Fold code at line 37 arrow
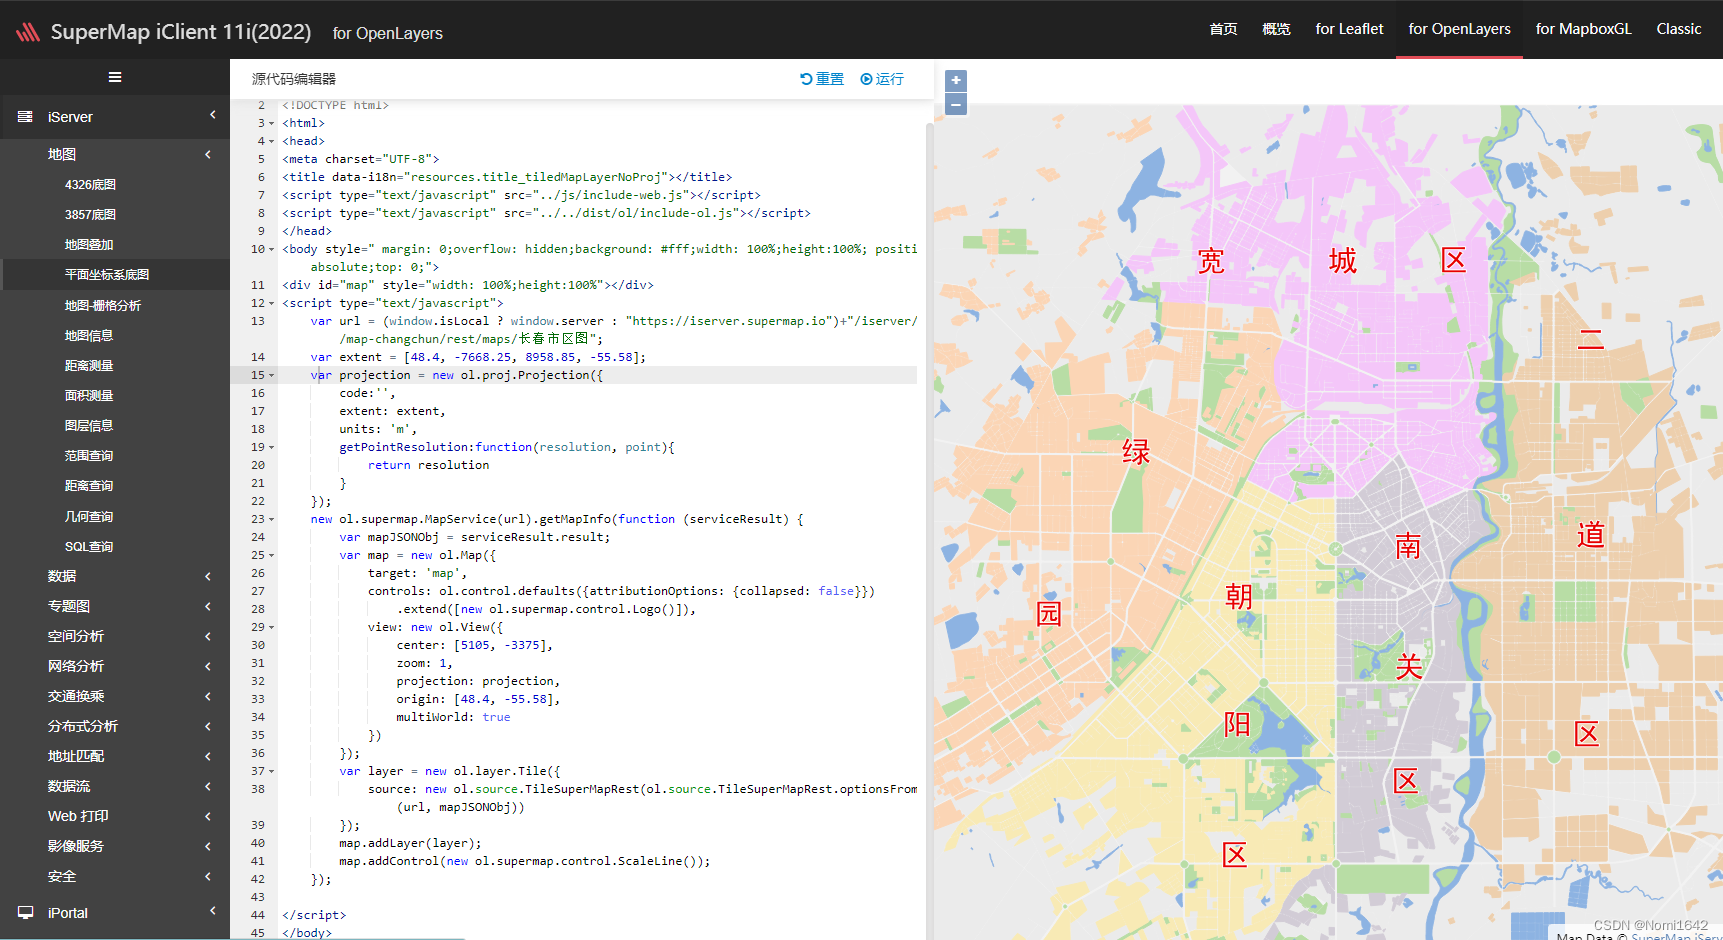Viewport: 1723px width, 940px height. click(x=272, y=772)
